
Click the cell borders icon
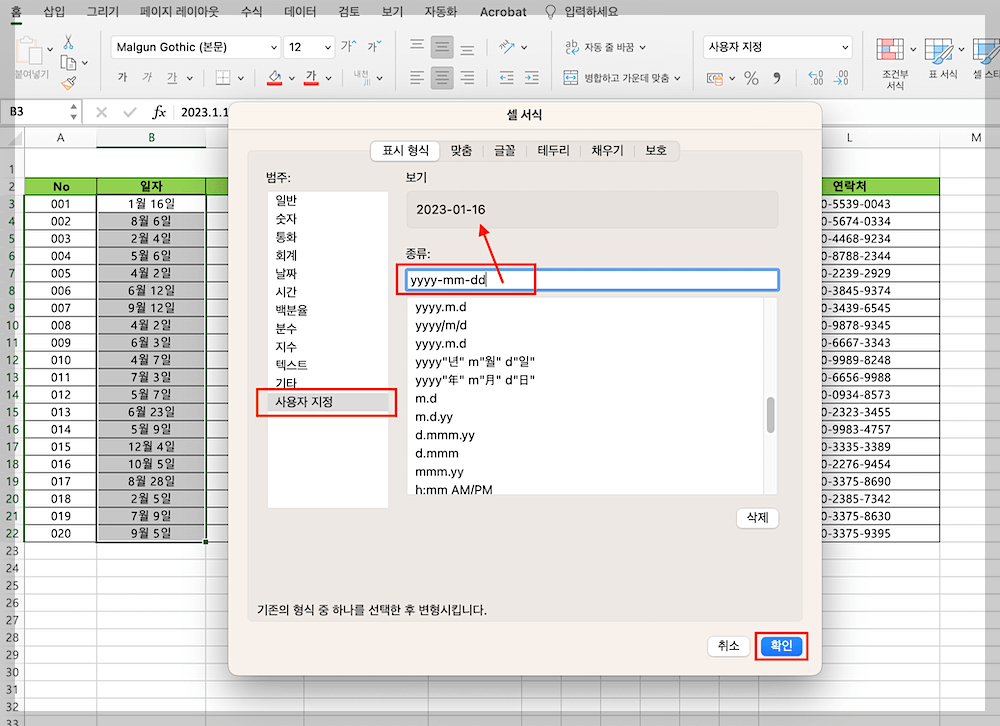click(223, 78)
